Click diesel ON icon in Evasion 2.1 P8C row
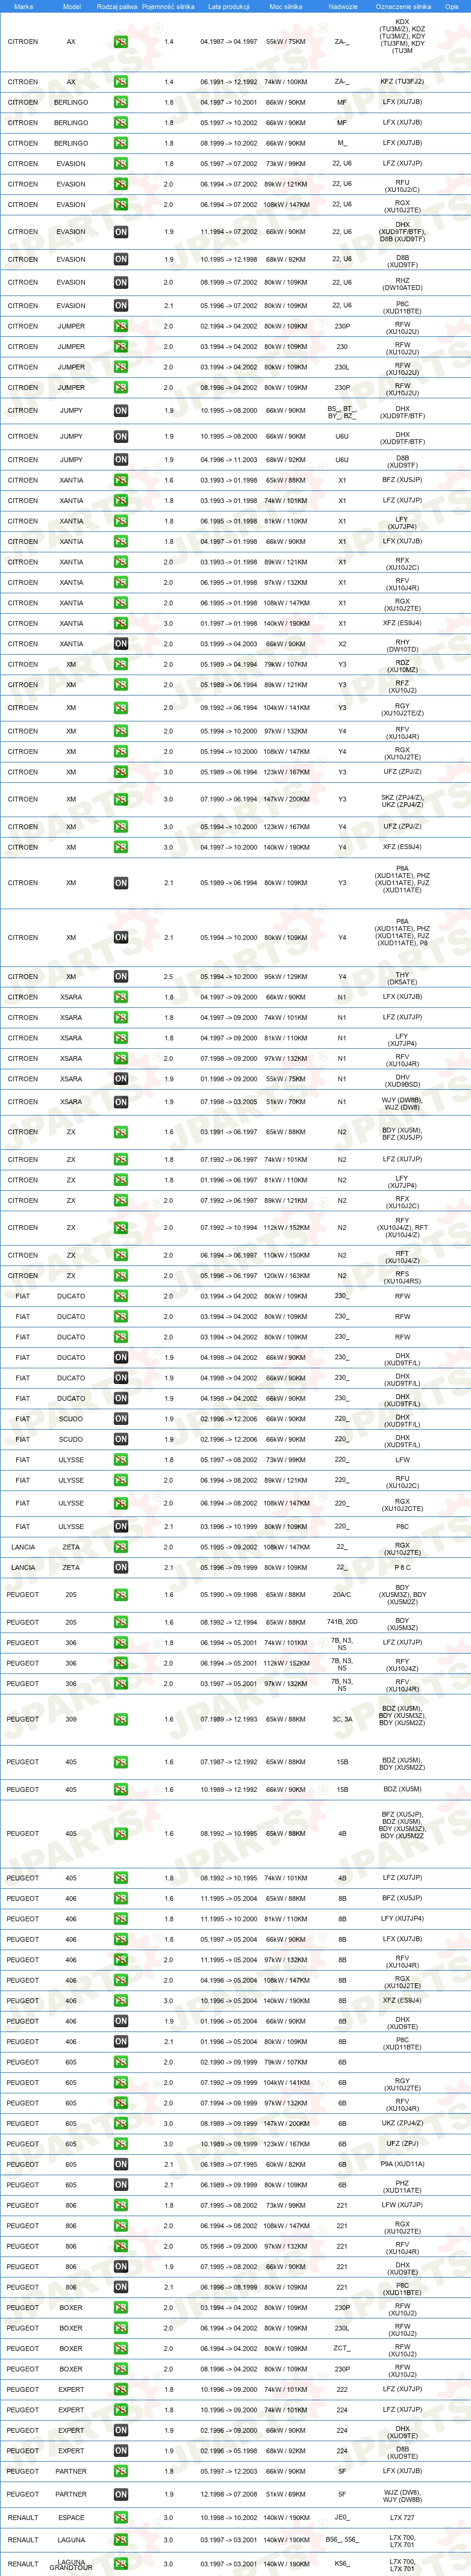 coord(120,306)
